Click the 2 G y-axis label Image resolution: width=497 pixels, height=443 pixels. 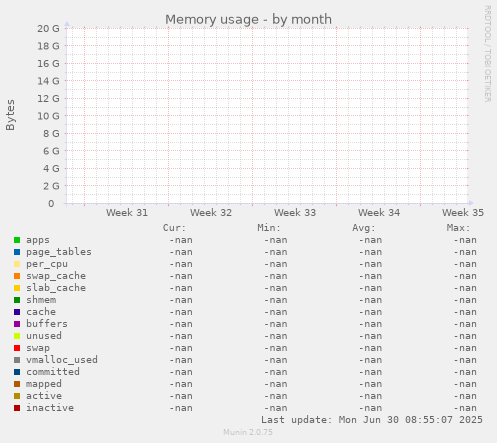click(x=51, y=186)
